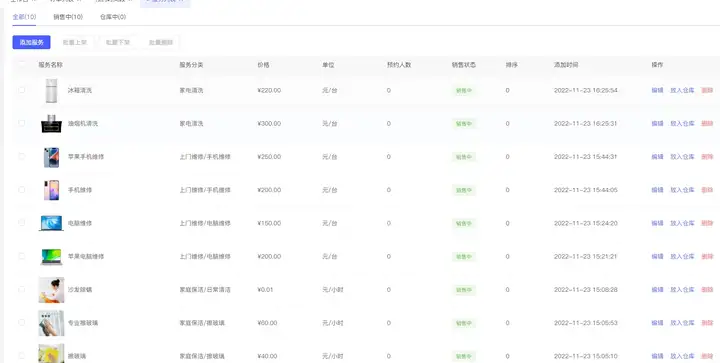Tick the checkbox for 冰箱清洗 row
720x363 pixels.
click(x=22, y=90)
